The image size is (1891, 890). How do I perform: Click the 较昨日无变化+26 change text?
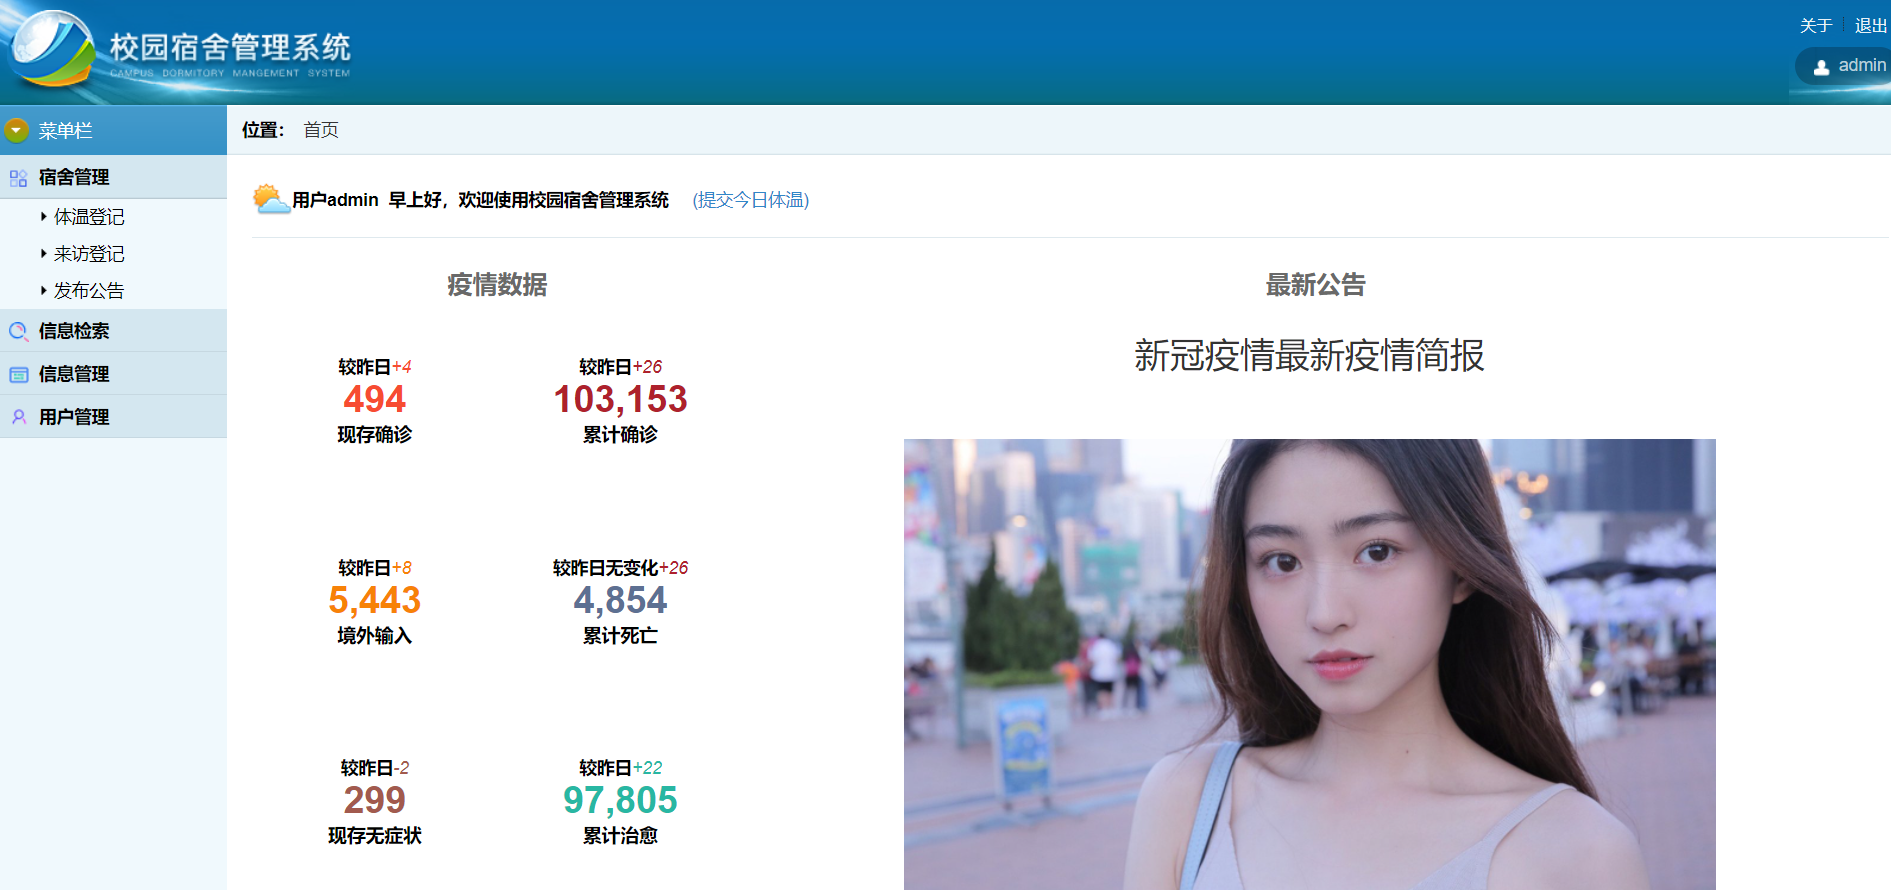click(x=620, y=568)
